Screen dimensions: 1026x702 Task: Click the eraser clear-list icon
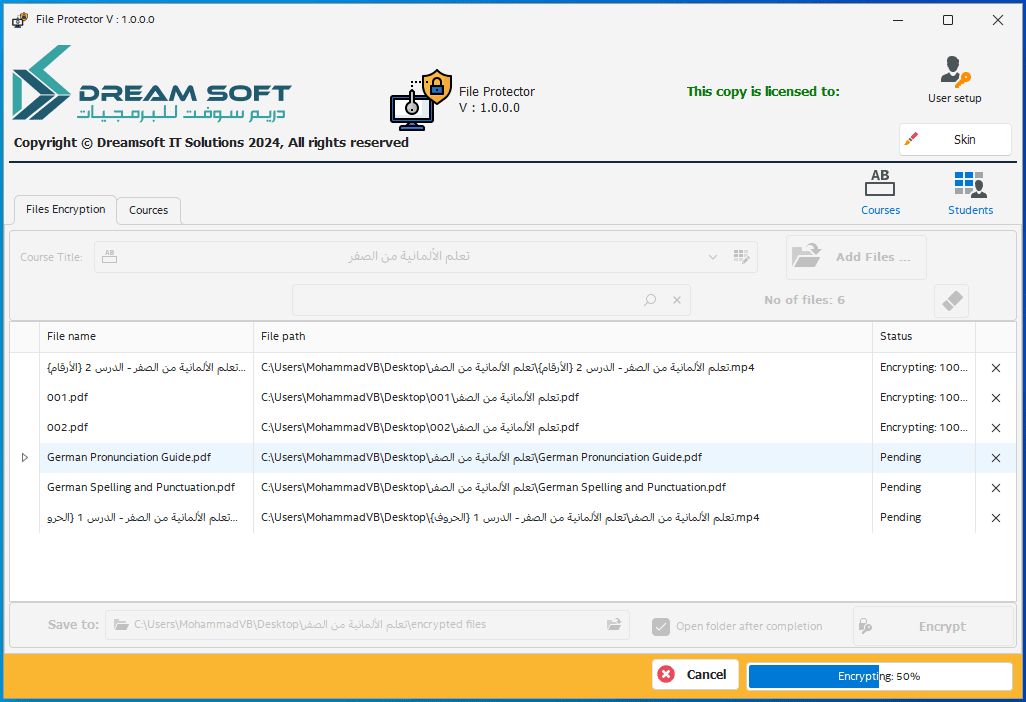(951, 300)
